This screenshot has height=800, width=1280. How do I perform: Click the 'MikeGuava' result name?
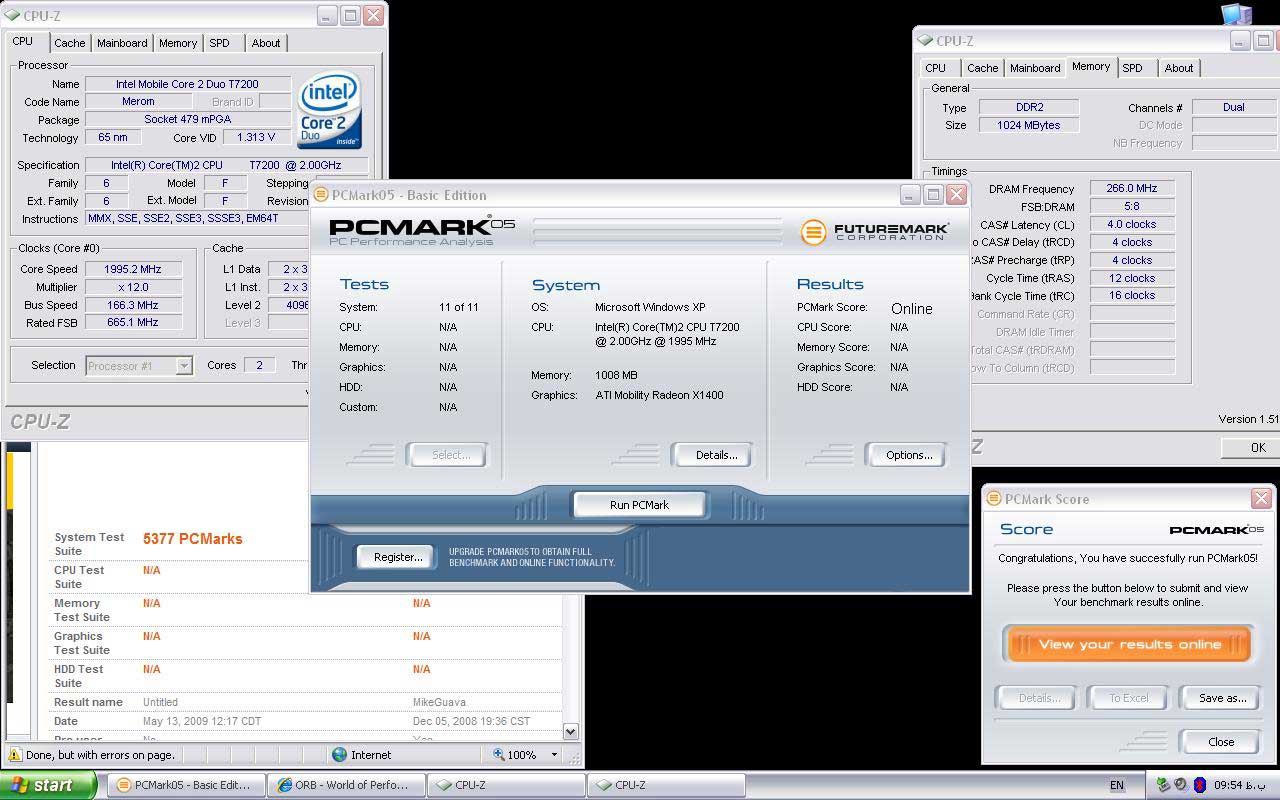click(x=439, y=702)
